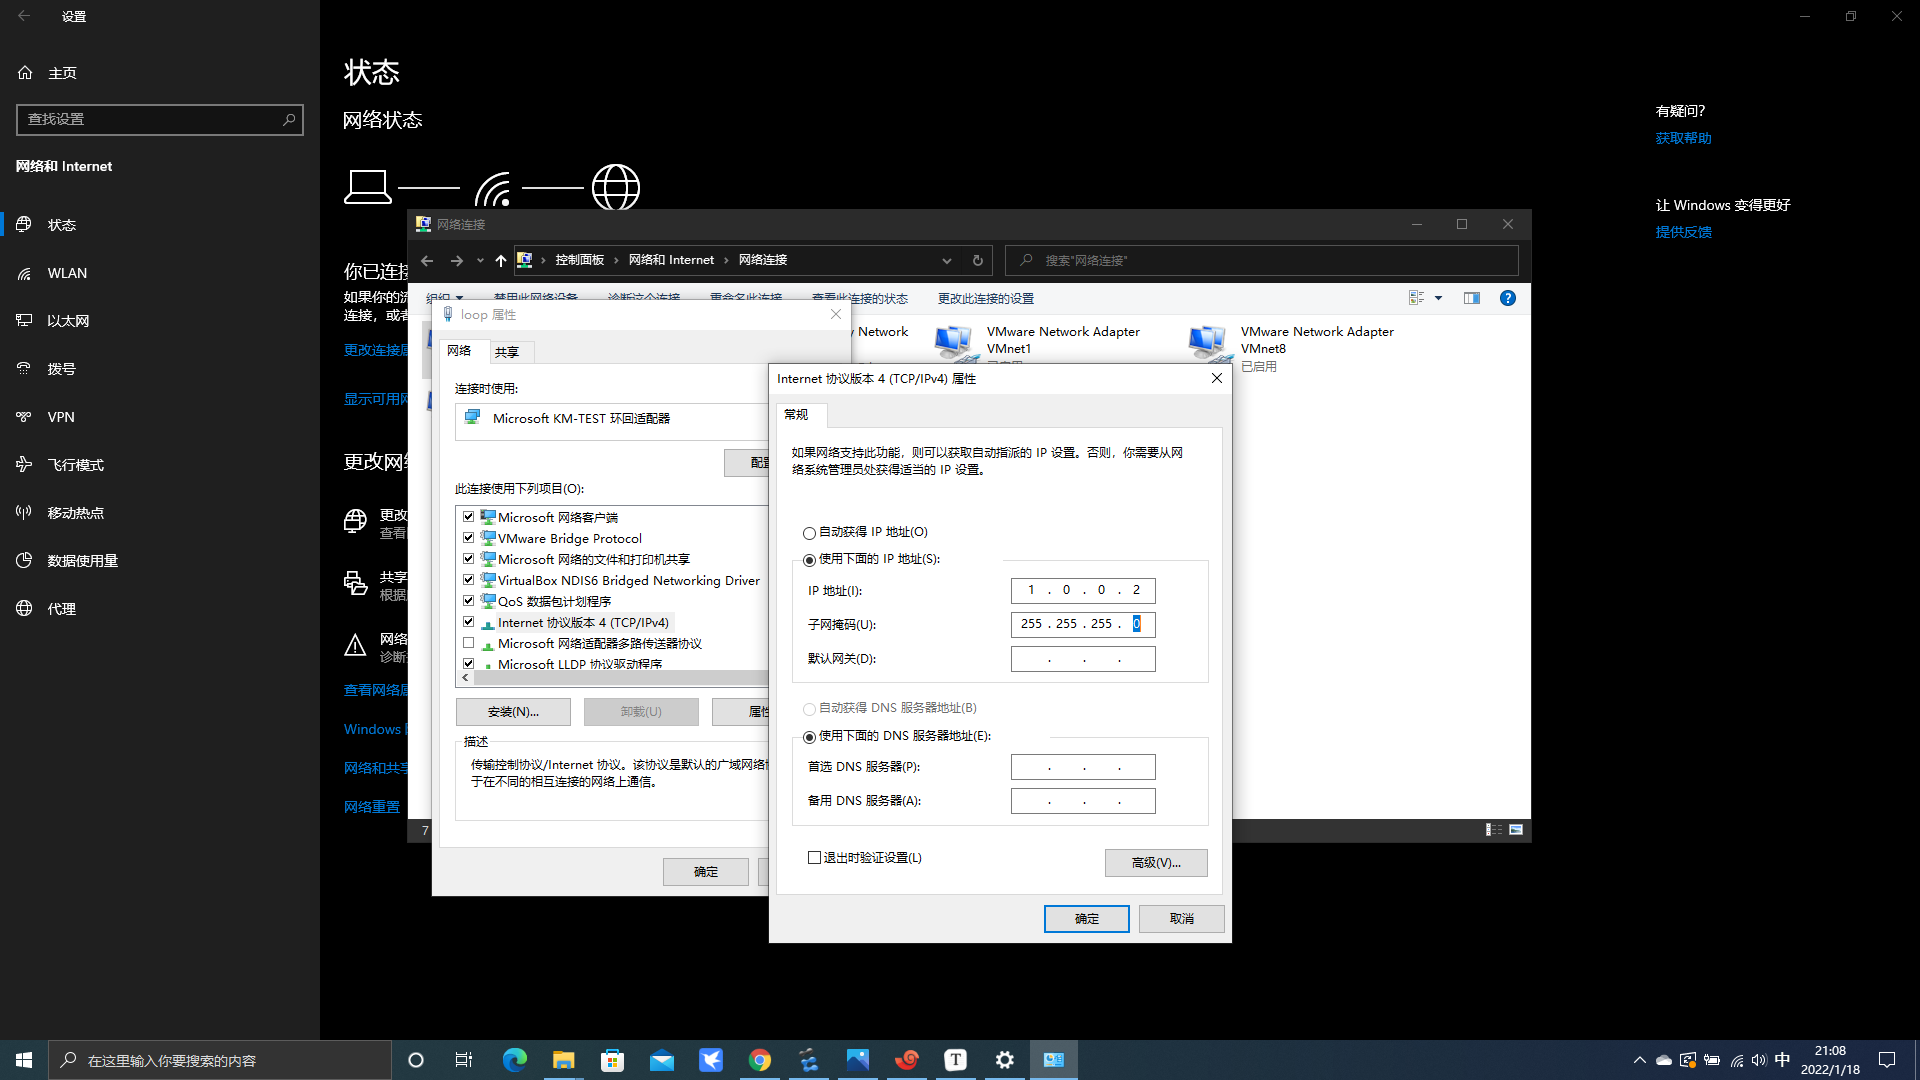This screenshot has height=1080, width=1920.
Task: Click the 网络和 Internet breadcrumb
Action: [671, 260]
